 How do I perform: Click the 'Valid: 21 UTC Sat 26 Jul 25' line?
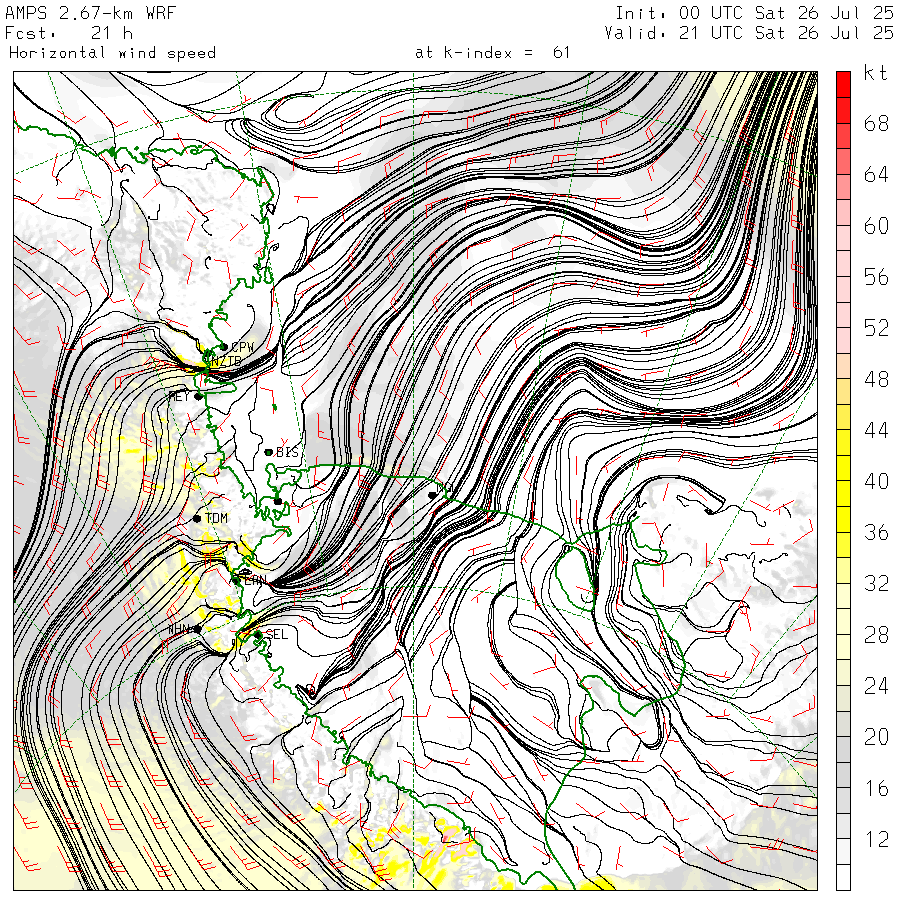748,33
